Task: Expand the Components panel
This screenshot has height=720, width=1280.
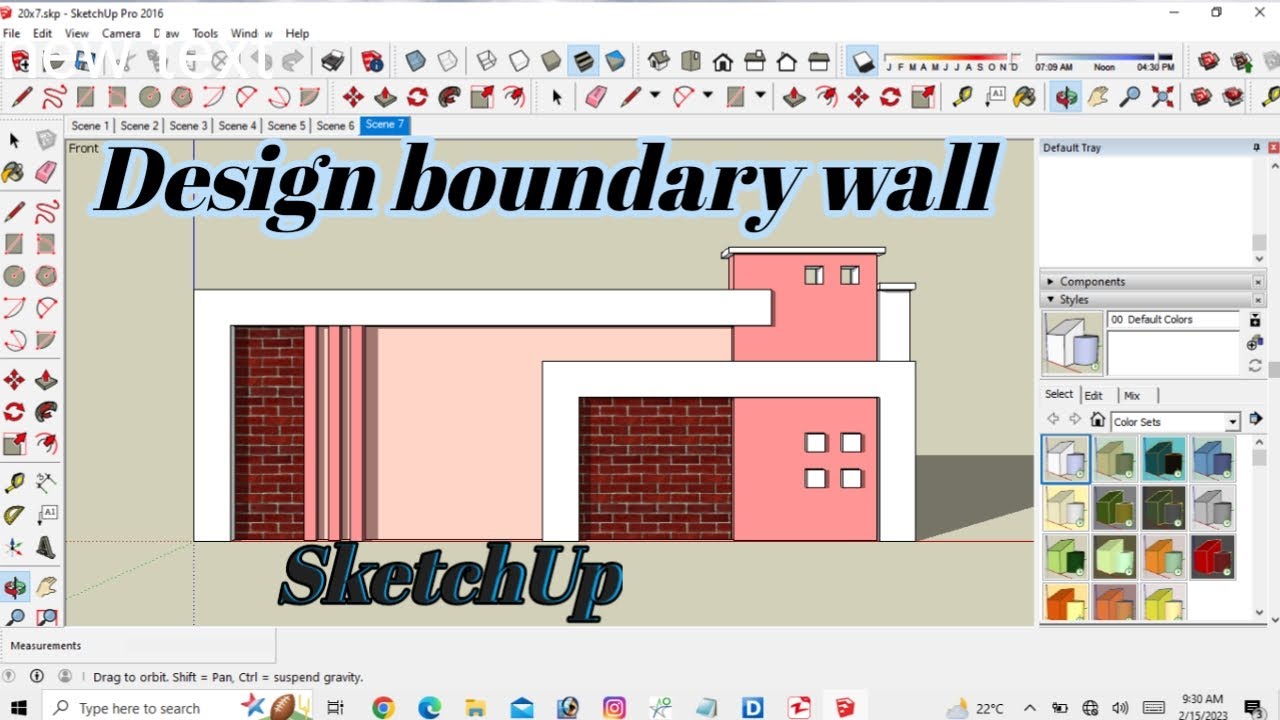Action: (1049, 282)
